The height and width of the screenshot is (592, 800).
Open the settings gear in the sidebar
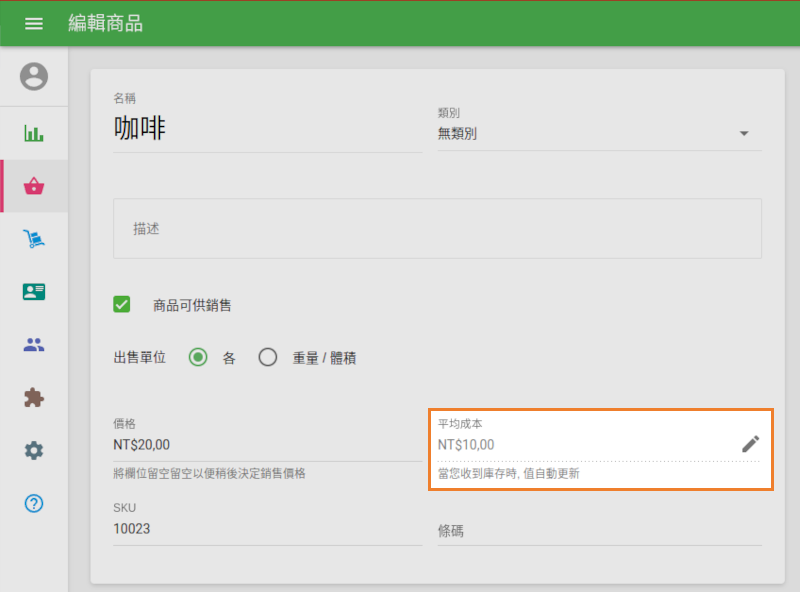[33, 450]
